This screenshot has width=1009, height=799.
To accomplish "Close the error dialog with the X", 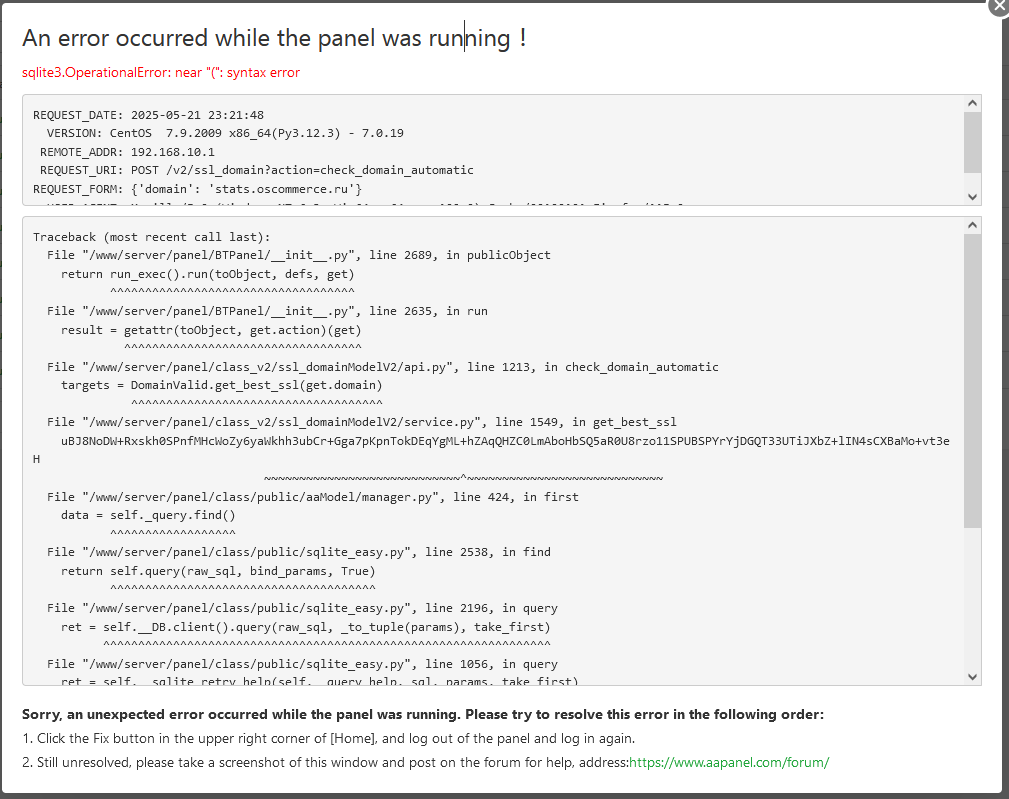I will [x=999, y=5].
